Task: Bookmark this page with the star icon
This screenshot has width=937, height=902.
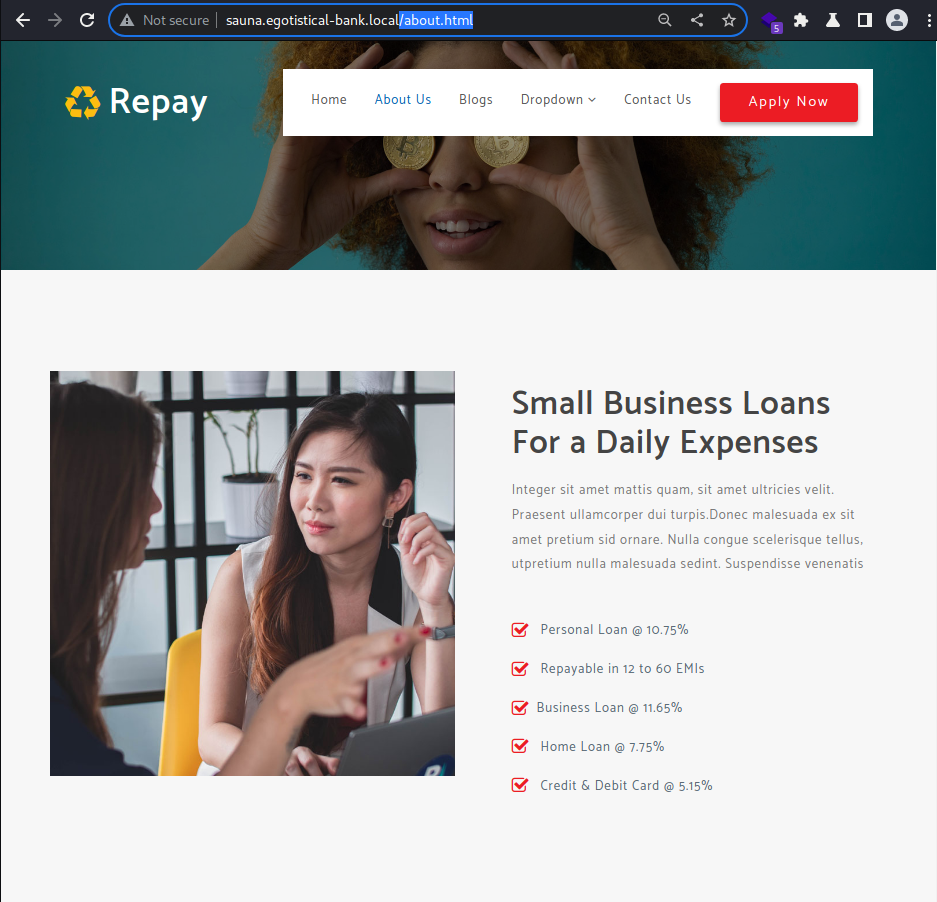Action: pyautogui.click(x=728, y=20)
